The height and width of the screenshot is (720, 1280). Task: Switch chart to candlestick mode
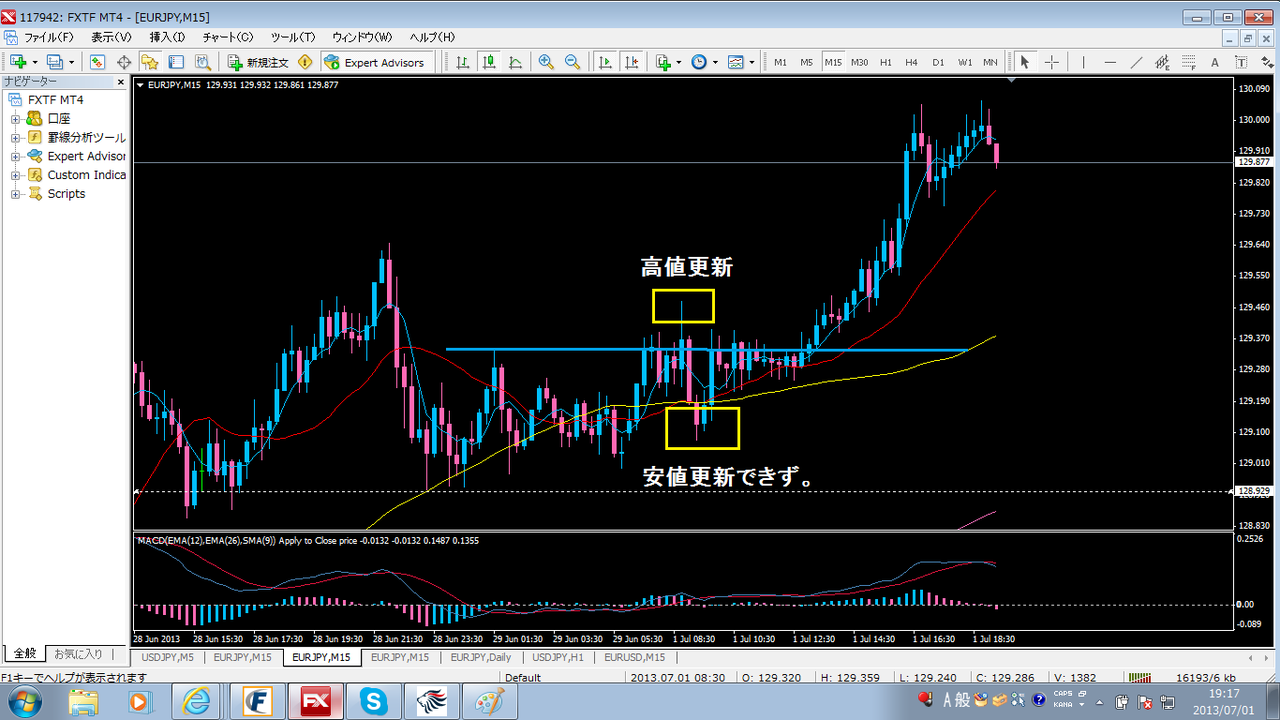click(x=489, y=62)
